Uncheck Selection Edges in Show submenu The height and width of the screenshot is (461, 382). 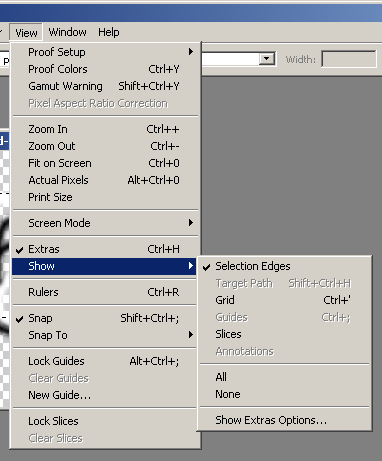pos(284,266)
